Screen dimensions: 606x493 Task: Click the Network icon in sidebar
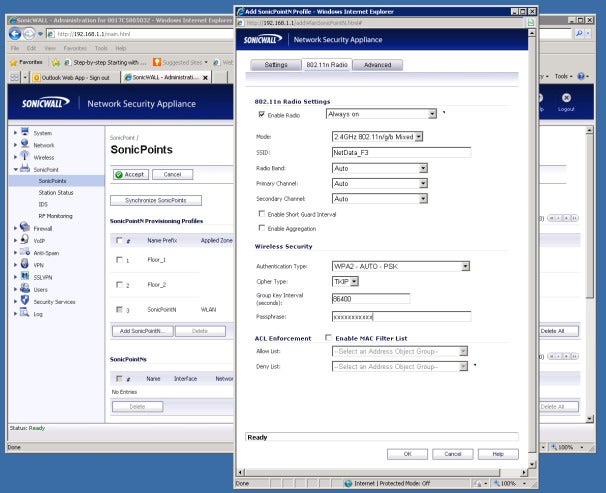click(x=25, y=144)
